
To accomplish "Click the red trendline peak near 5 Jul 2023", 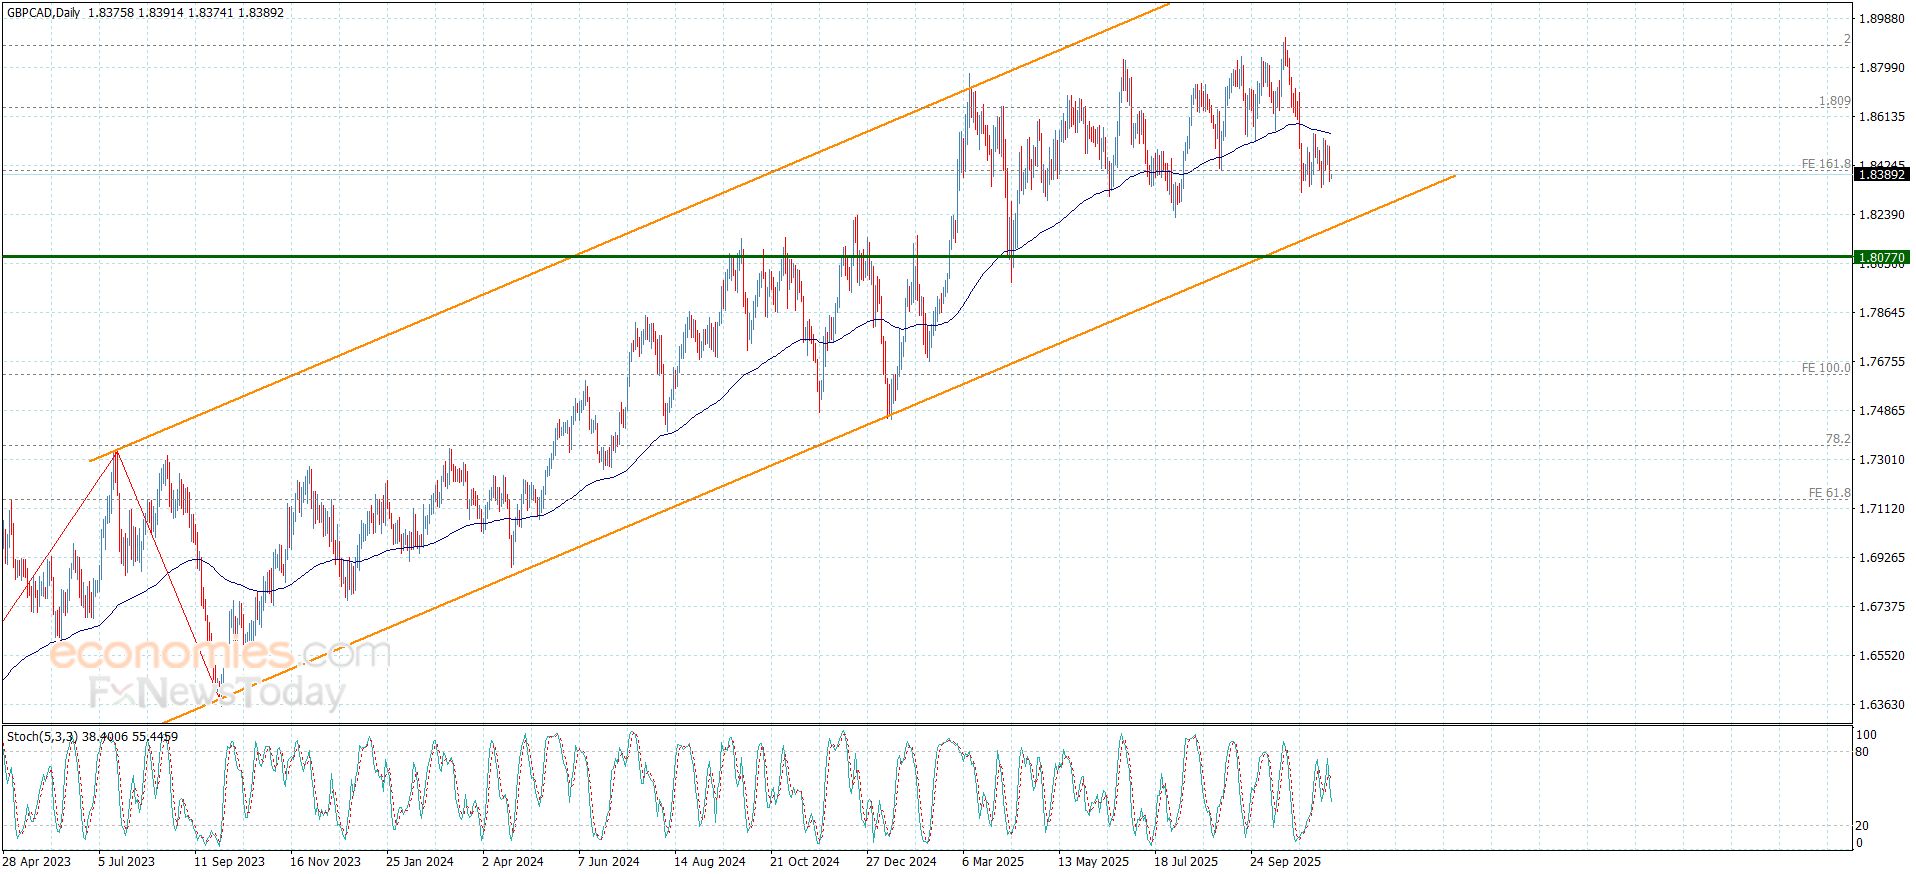I will (x=117, y=452).
